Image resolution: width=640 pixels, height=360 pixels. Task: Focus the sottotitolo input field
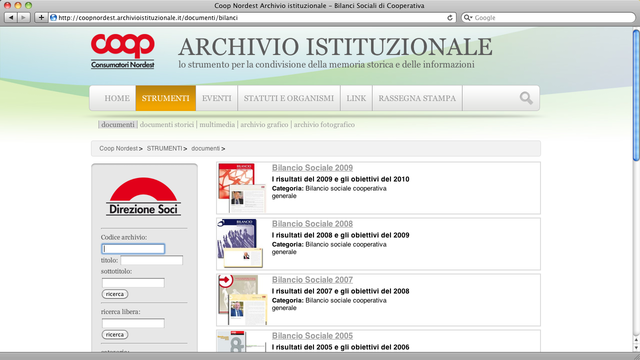133,282
